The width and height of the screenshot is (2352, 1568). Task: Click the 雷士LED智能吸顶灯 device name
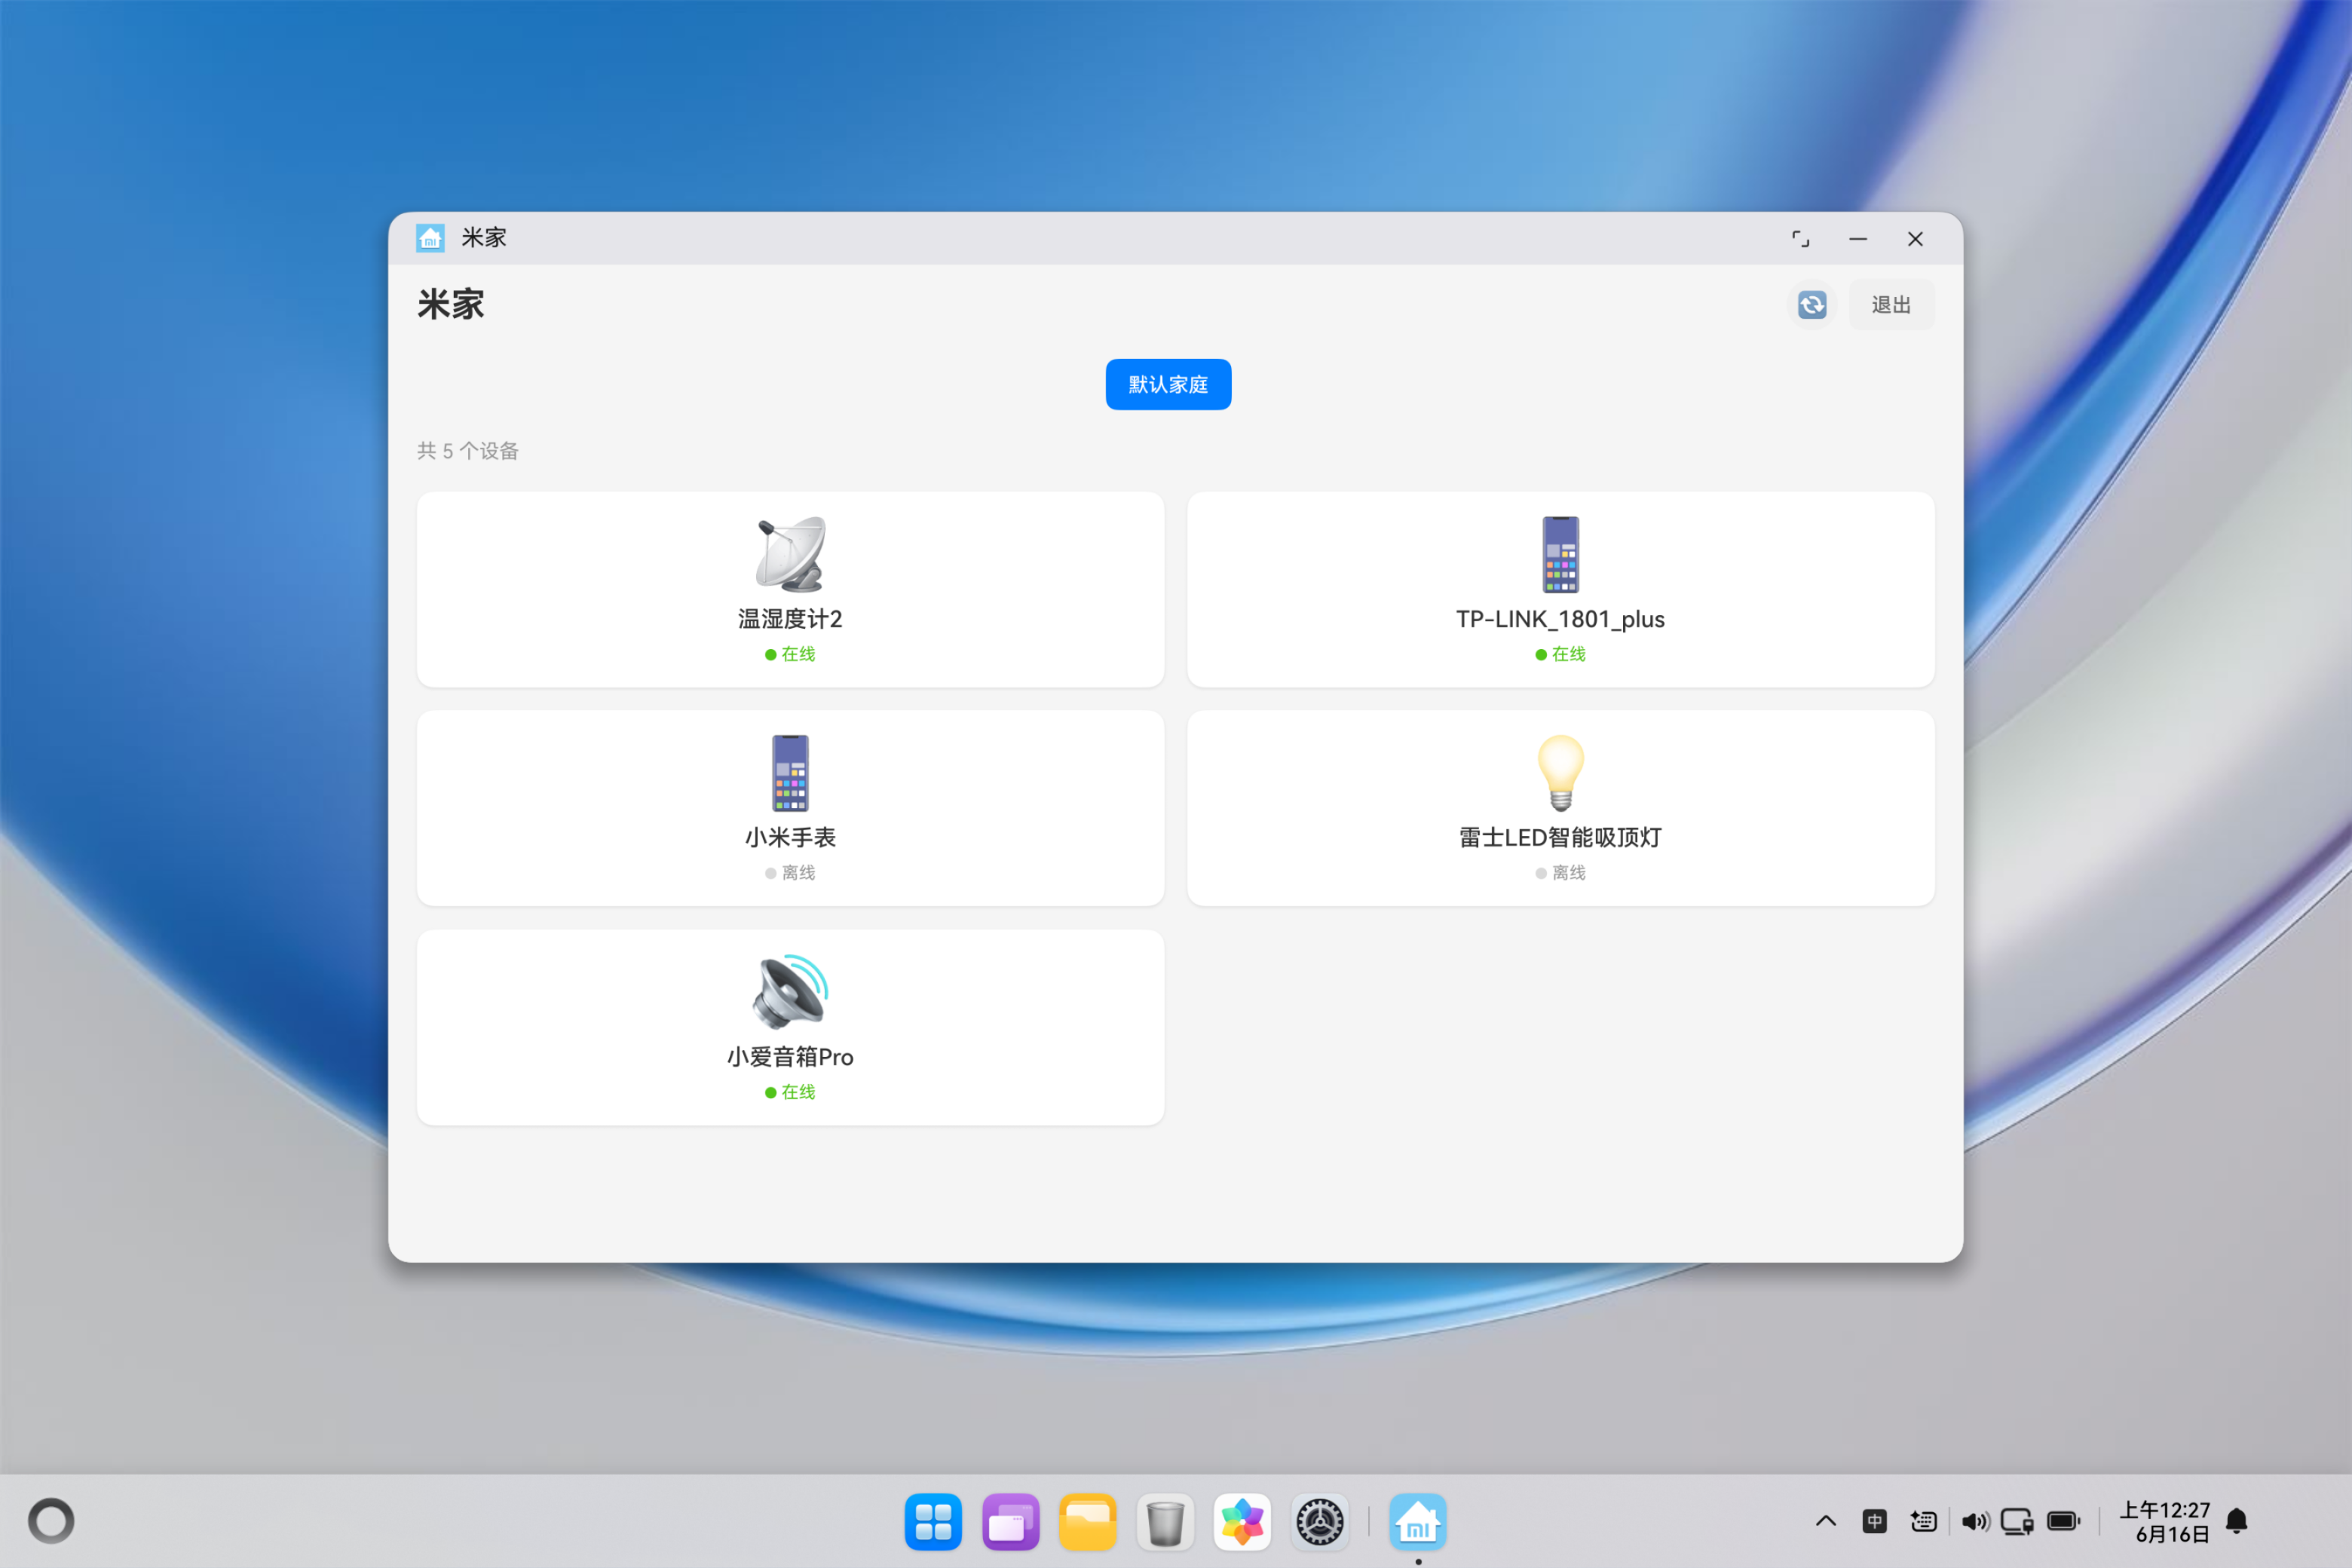(x=1560, y=838)
